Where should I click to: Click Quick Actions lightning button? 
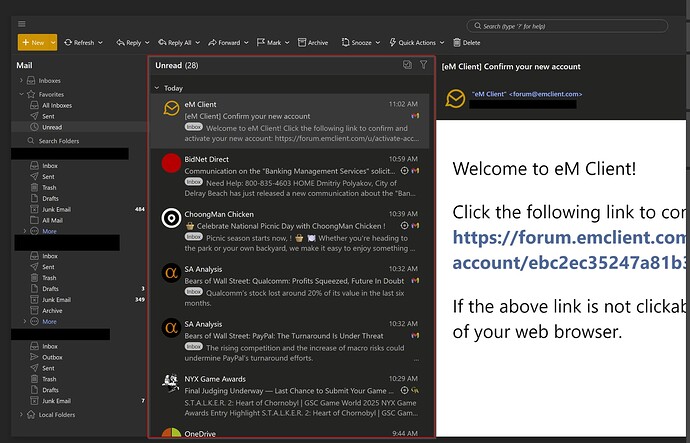(x=412, y=43)
